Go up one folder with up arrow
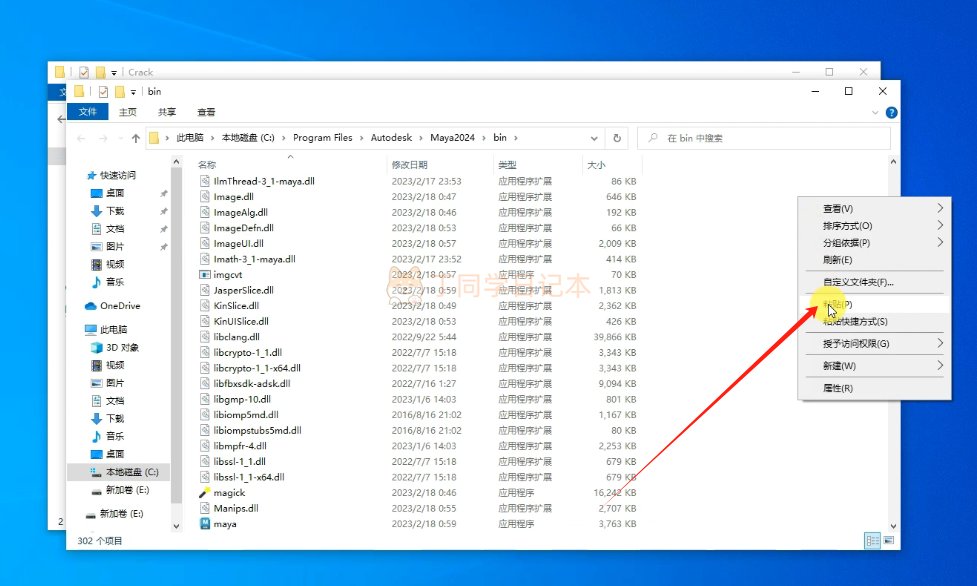Viewport: 977px width, 586px height. (x=132, y=138)
